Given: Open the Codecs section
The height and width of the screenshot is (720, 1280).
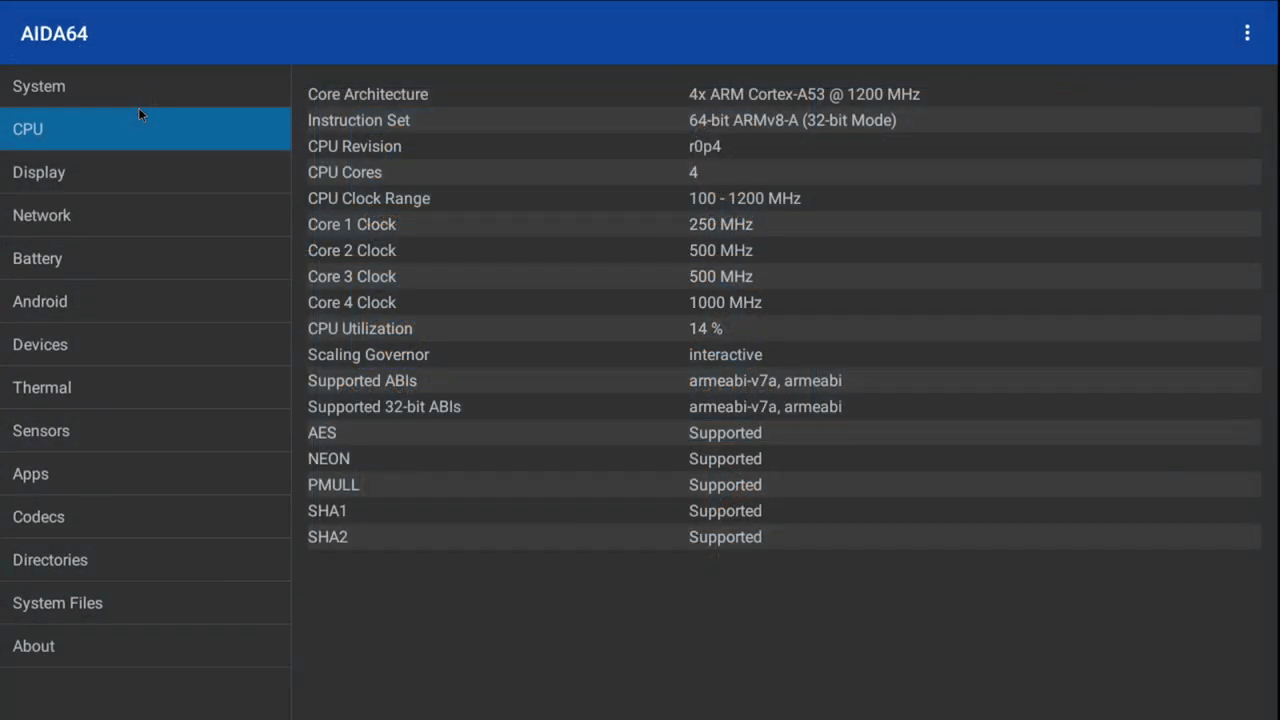Looking at the screenshot, I should (145, 516).
